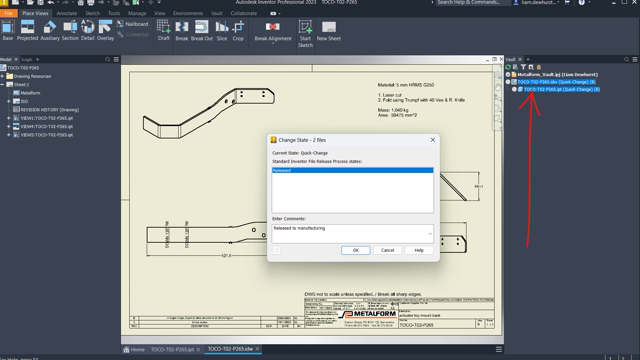Click the Model panel search icon
The height and width of the screenshot is (360, 640).
coord(108,60)
